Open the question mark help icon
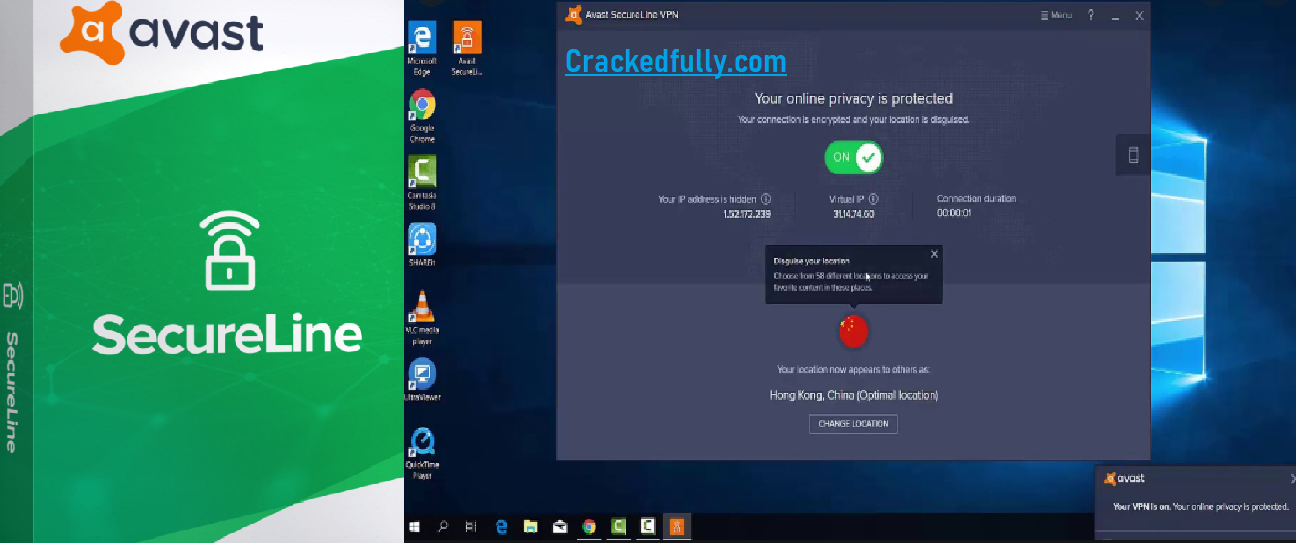This screenshot has height=543, width=1296. (x=1091, y=15)
